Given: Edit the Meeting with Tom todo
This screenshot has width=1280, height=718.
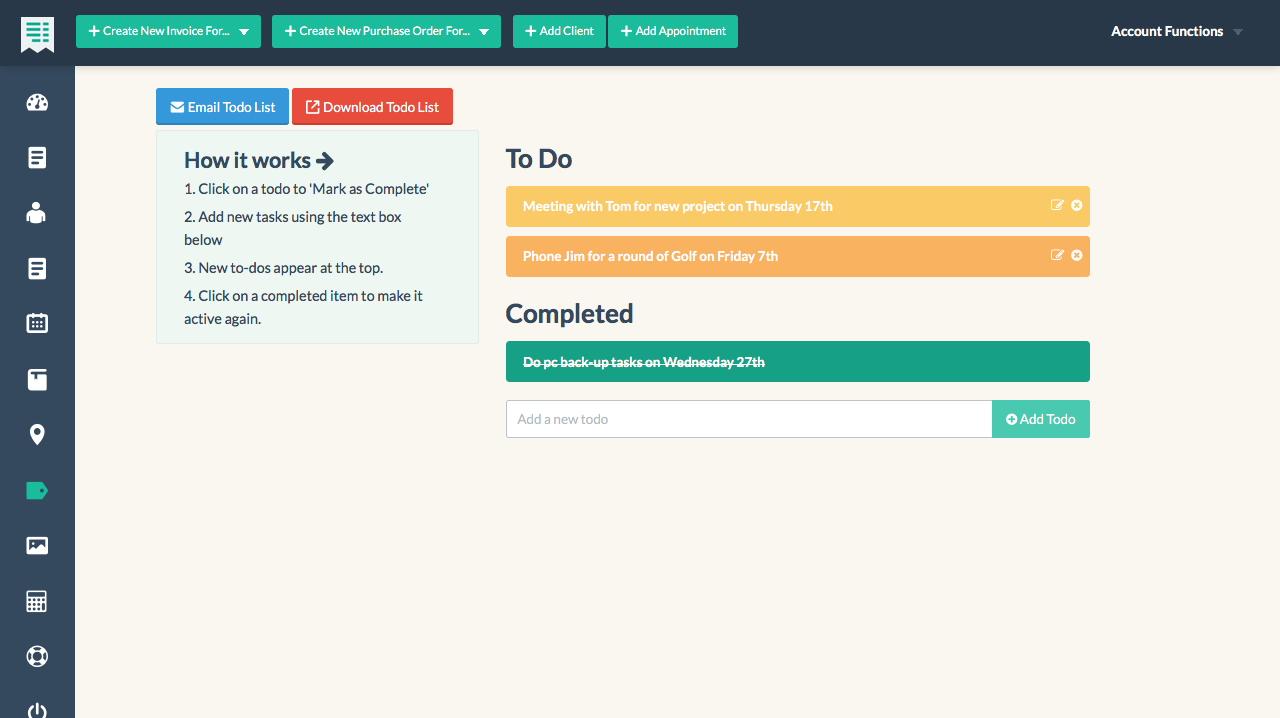Looking at the screenshot, I should [x=1057, y=205].
